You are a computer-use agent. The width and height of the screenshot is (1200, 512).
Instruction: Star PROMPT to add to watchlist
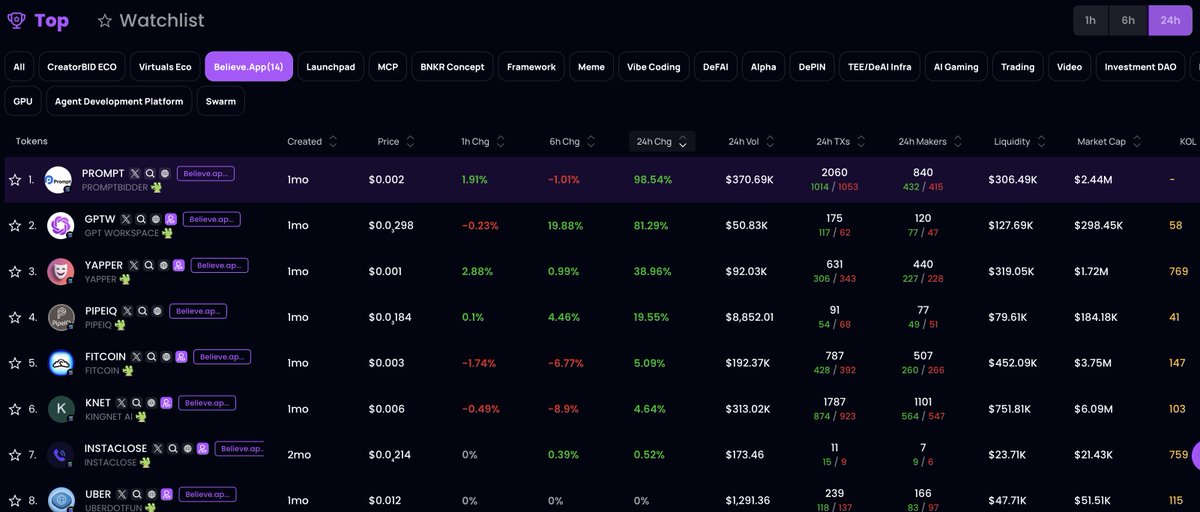tap(15, 180)
